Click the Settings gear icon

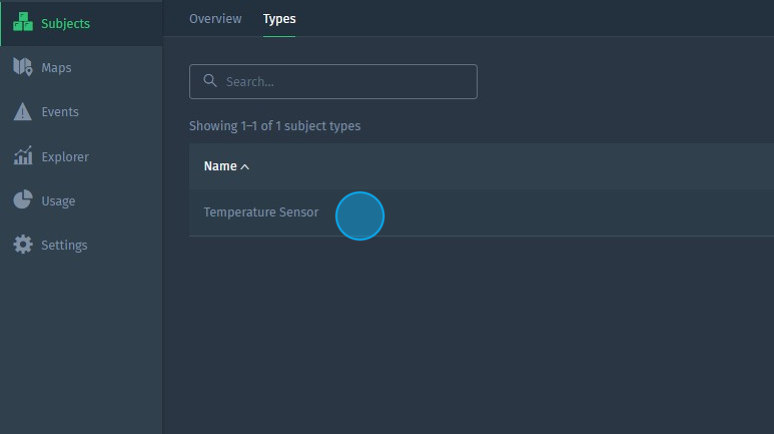click(23, 245)
